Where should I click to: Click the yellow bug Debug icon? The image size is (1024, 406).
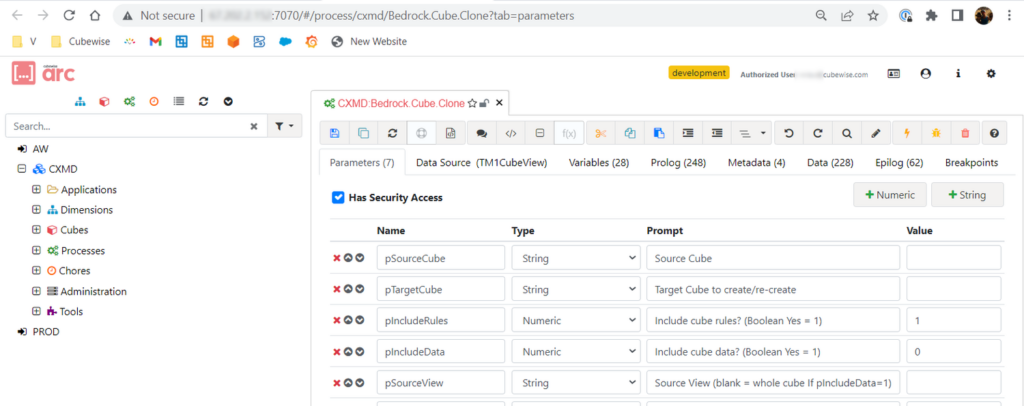935,133
